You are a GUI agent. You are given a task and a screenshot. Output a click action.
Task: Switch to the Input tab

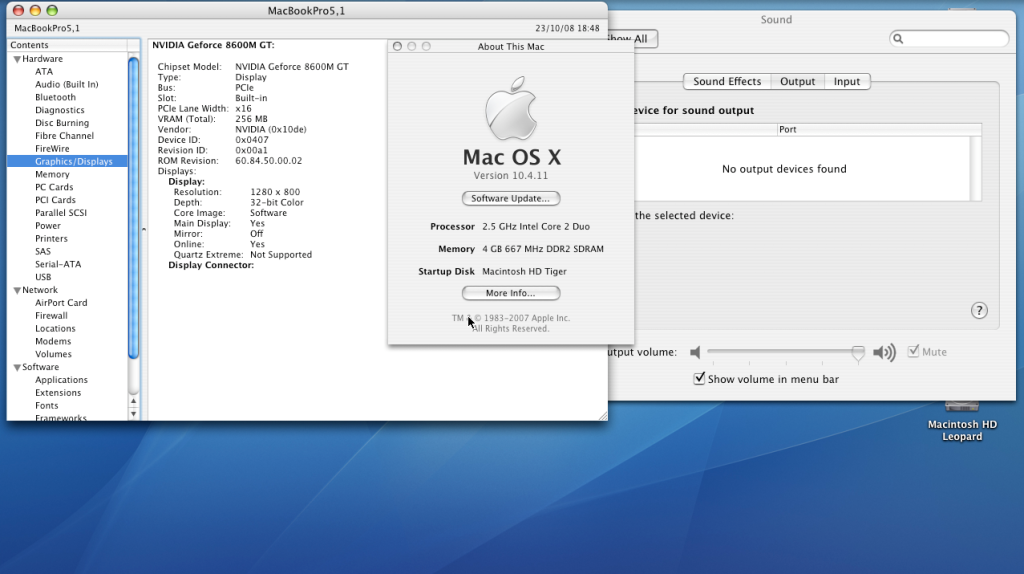[x=847, y=82]
